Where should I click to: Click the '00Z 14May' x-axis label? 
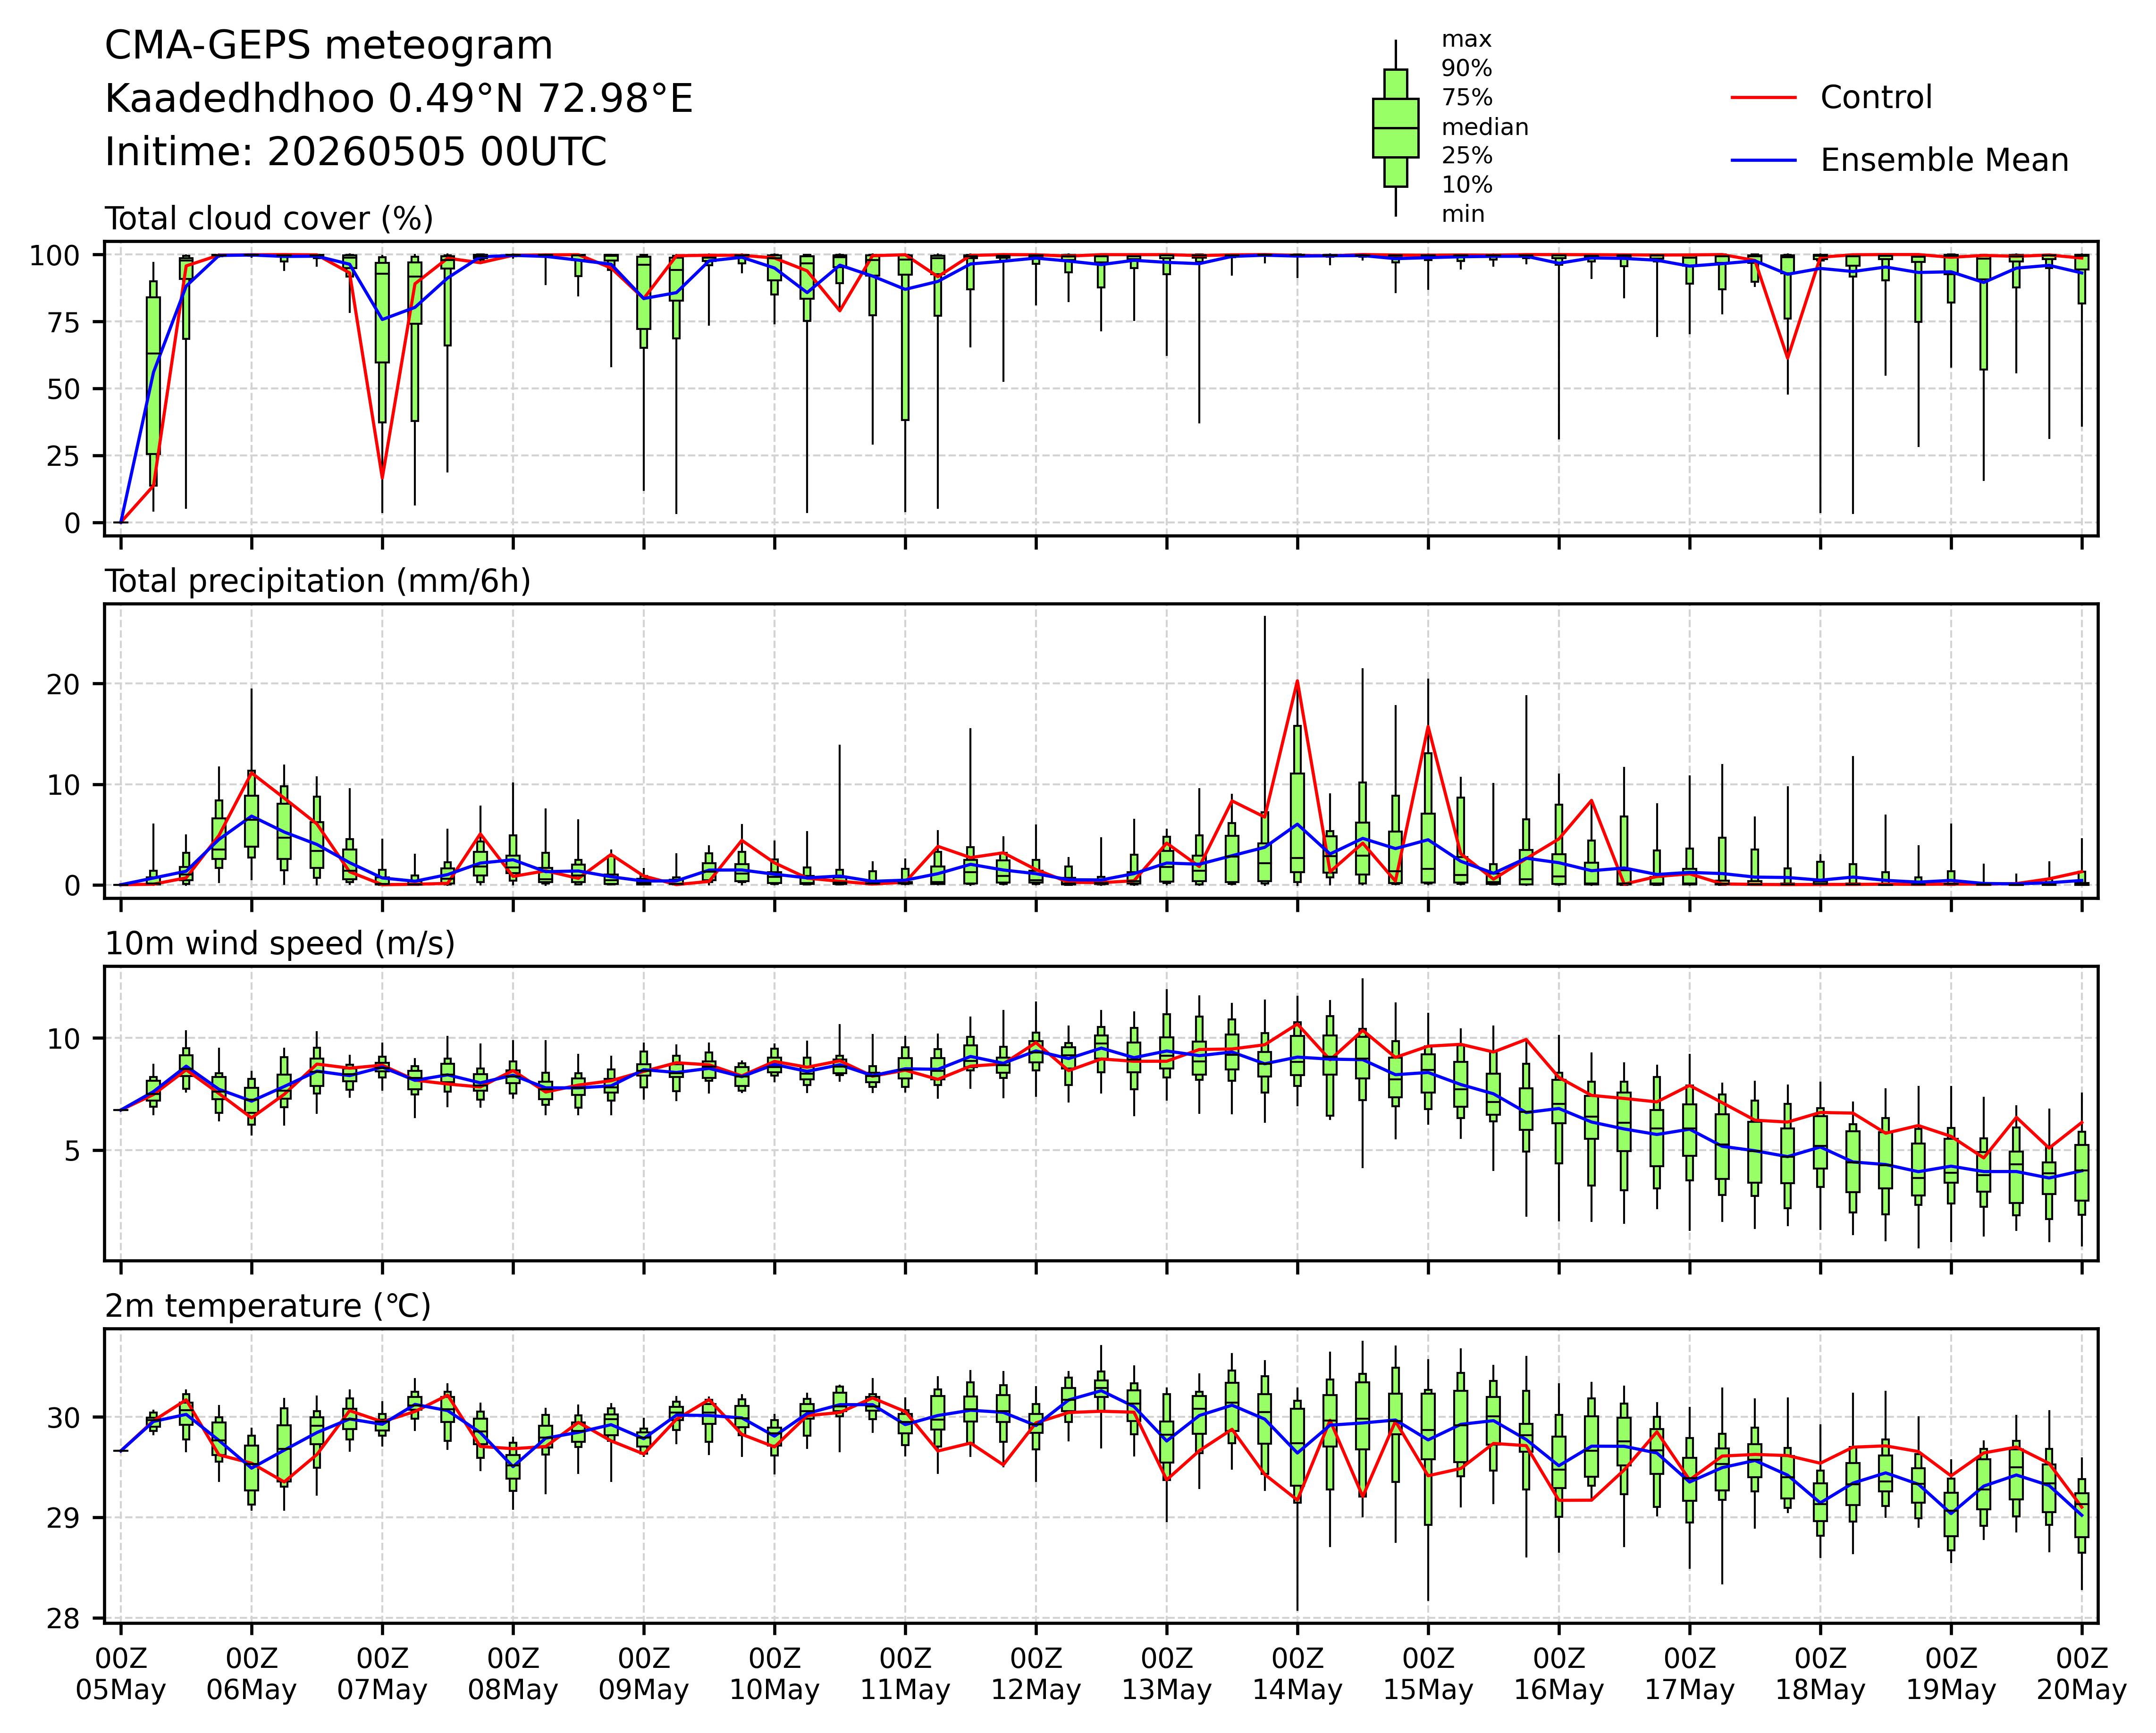pos(1297,1674)
